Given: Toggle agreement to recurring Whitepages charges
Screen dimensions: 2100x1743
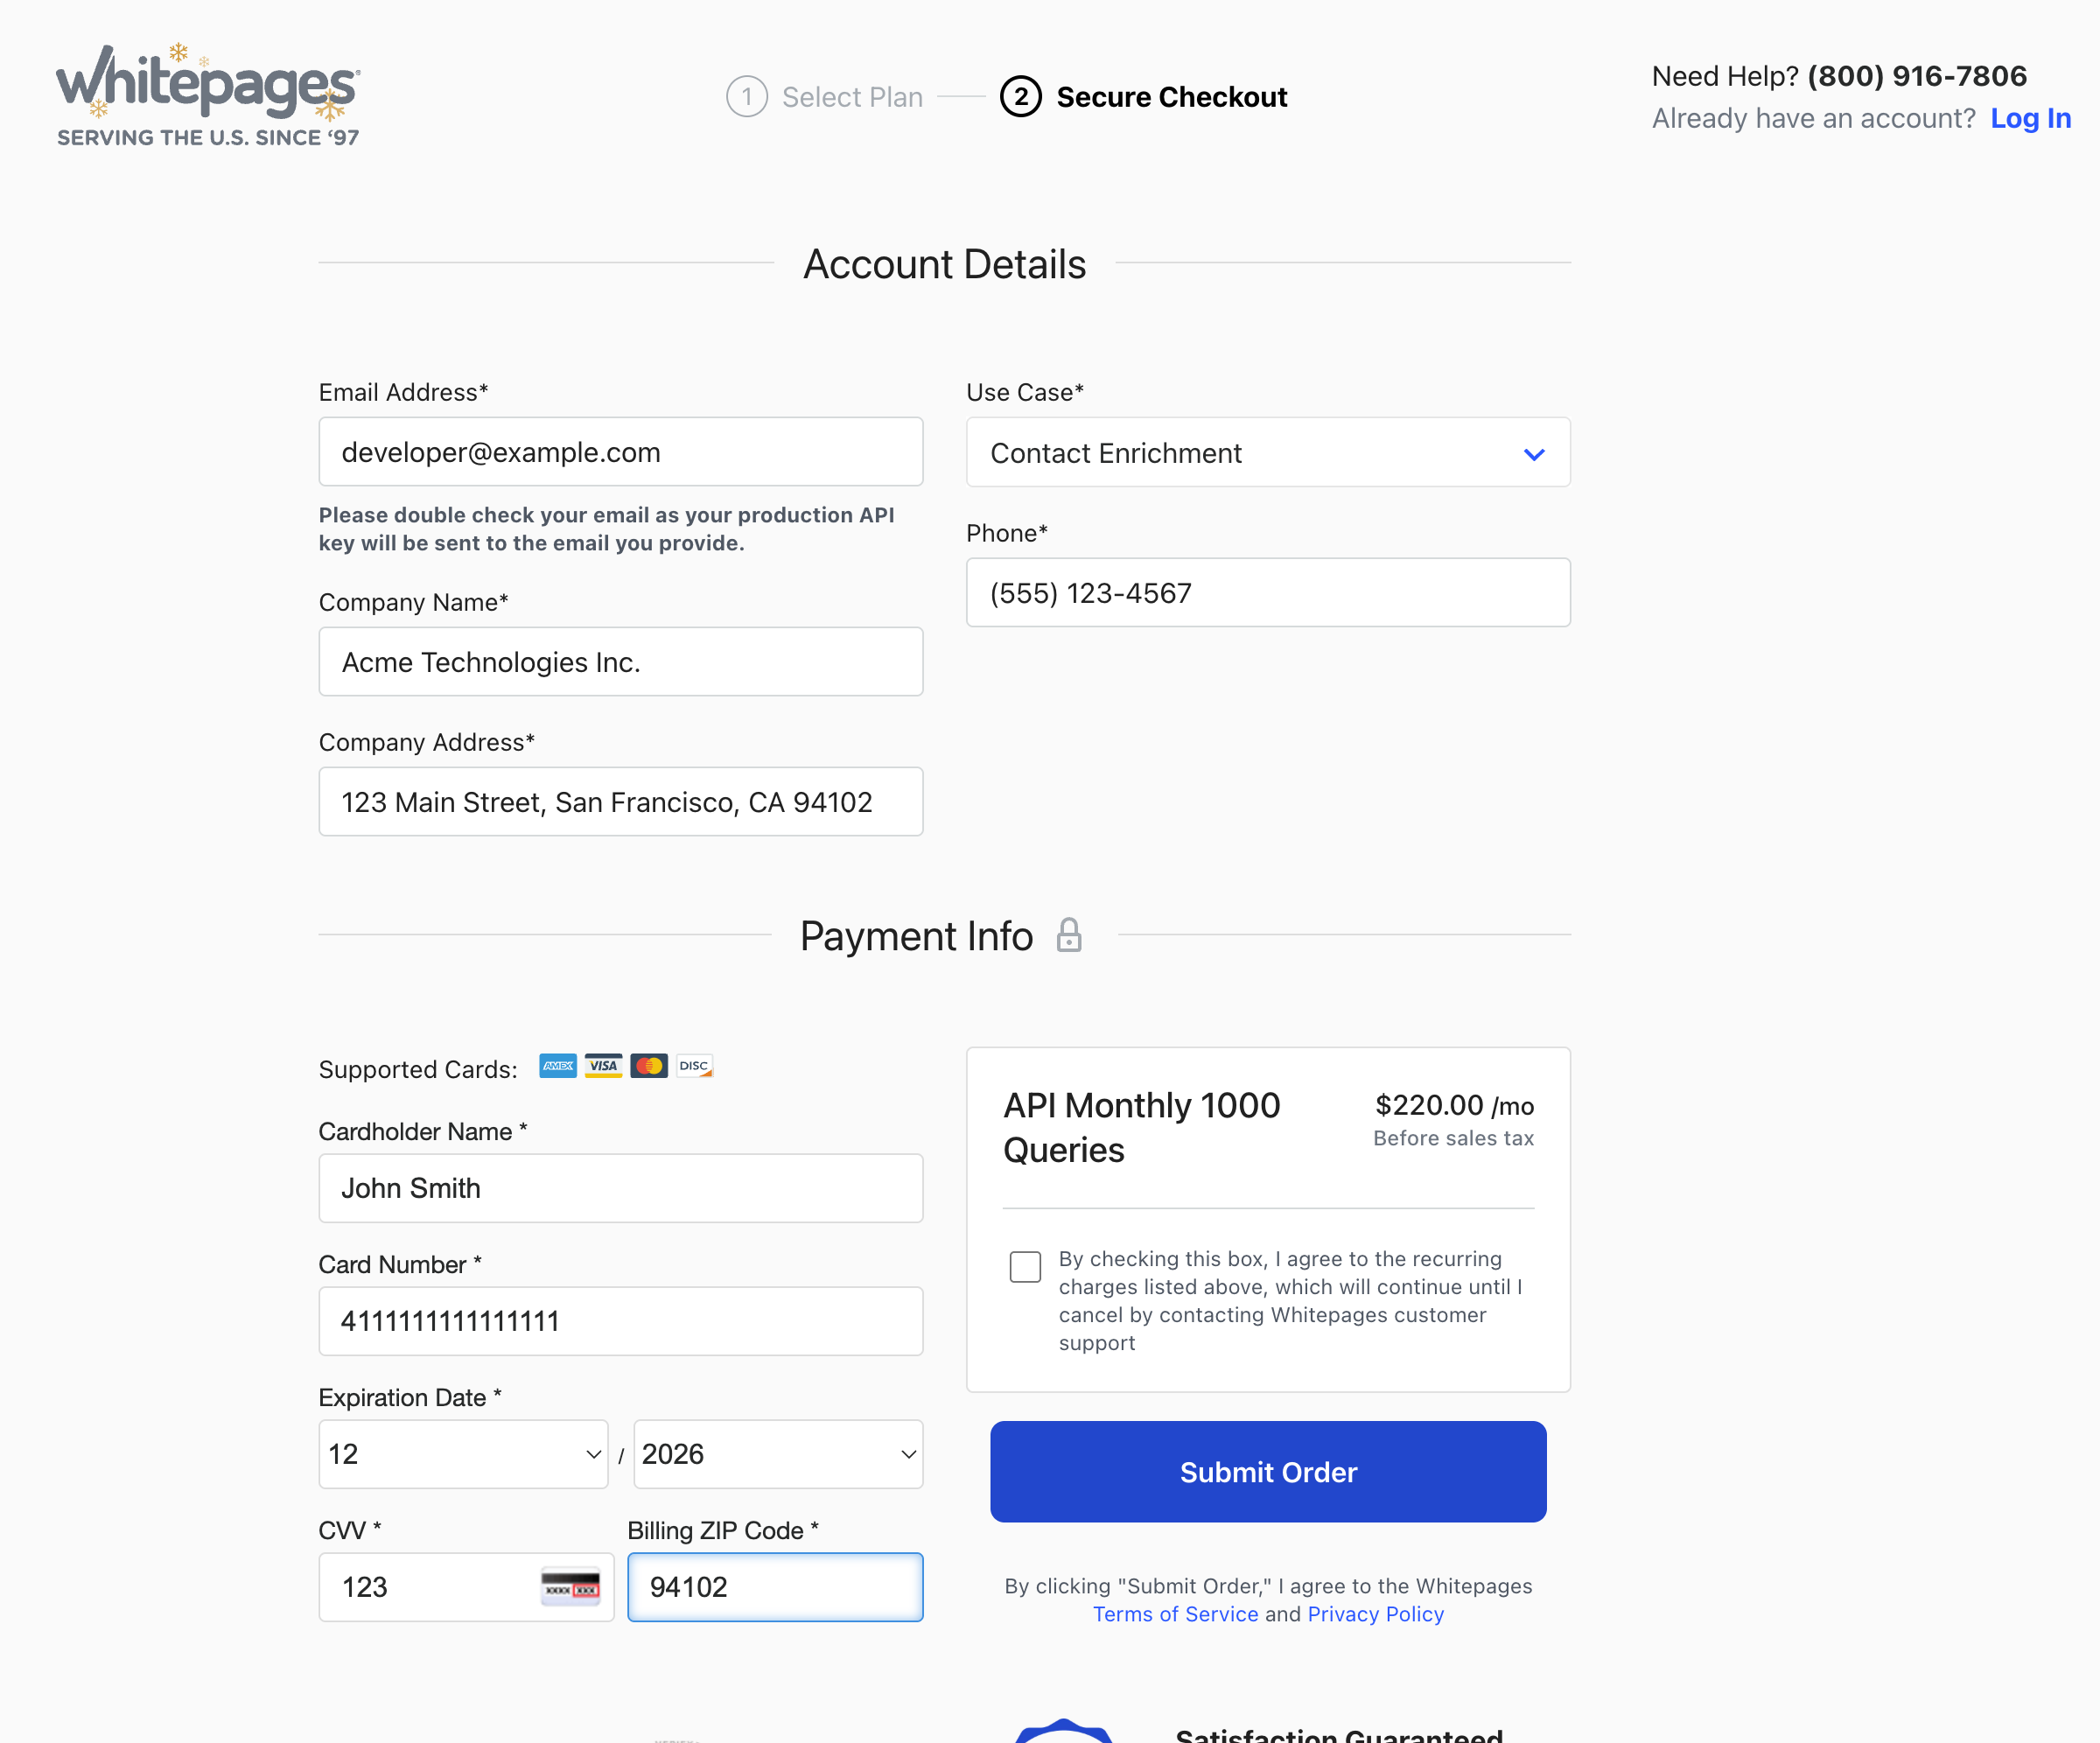Looking at the screenshot, I should [1025, 1267].
